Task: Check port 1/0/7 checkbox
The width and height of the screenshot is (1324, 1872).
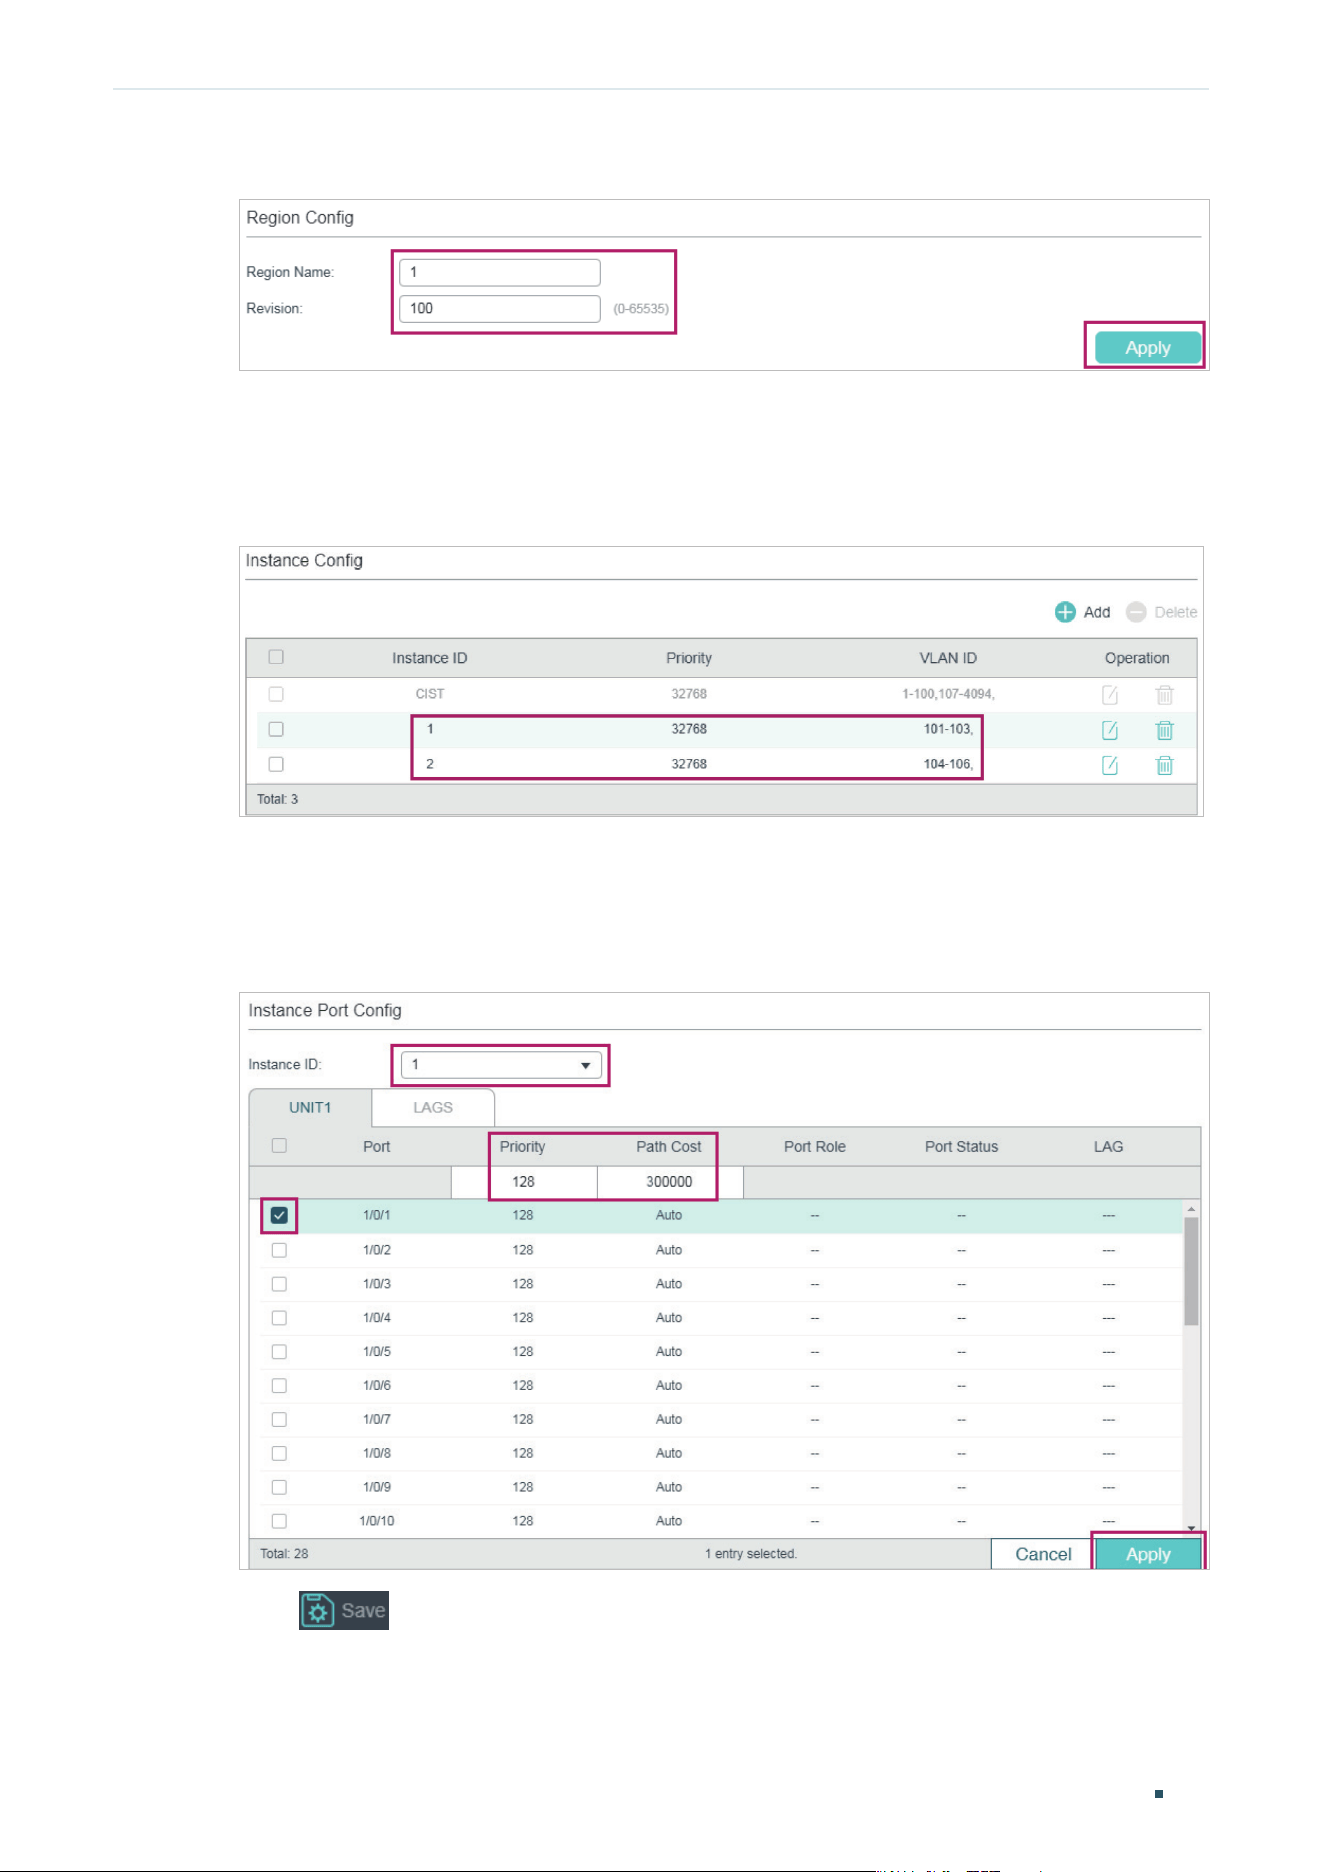Action: [x=279, y=1420]
